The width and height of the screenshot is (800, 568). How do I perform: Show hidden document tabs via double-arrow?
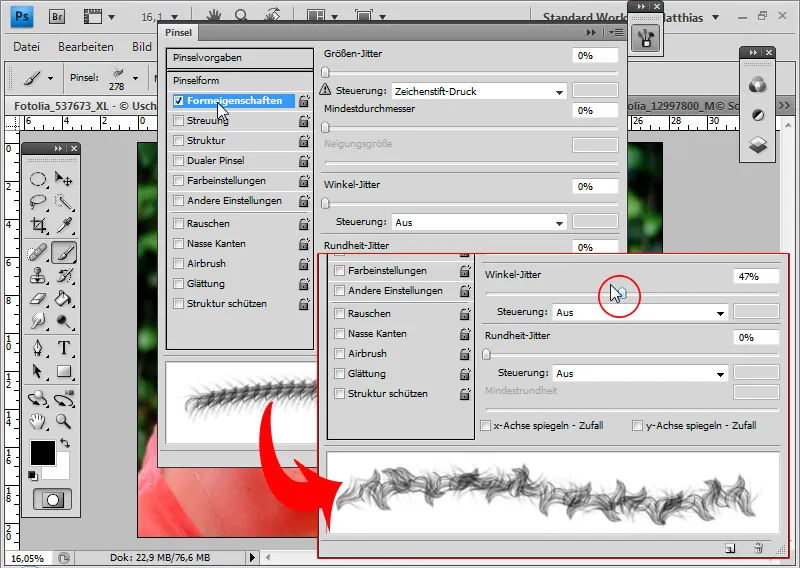(x=784, y=106)
